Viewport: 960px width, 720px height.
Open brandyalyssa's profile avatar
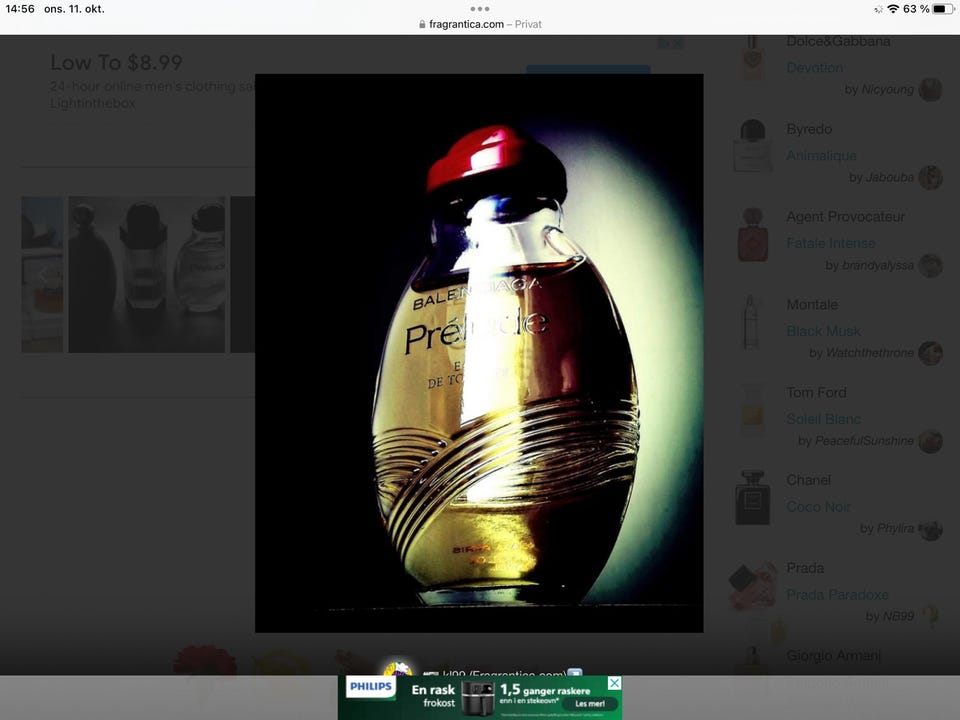tap(931, 266)
